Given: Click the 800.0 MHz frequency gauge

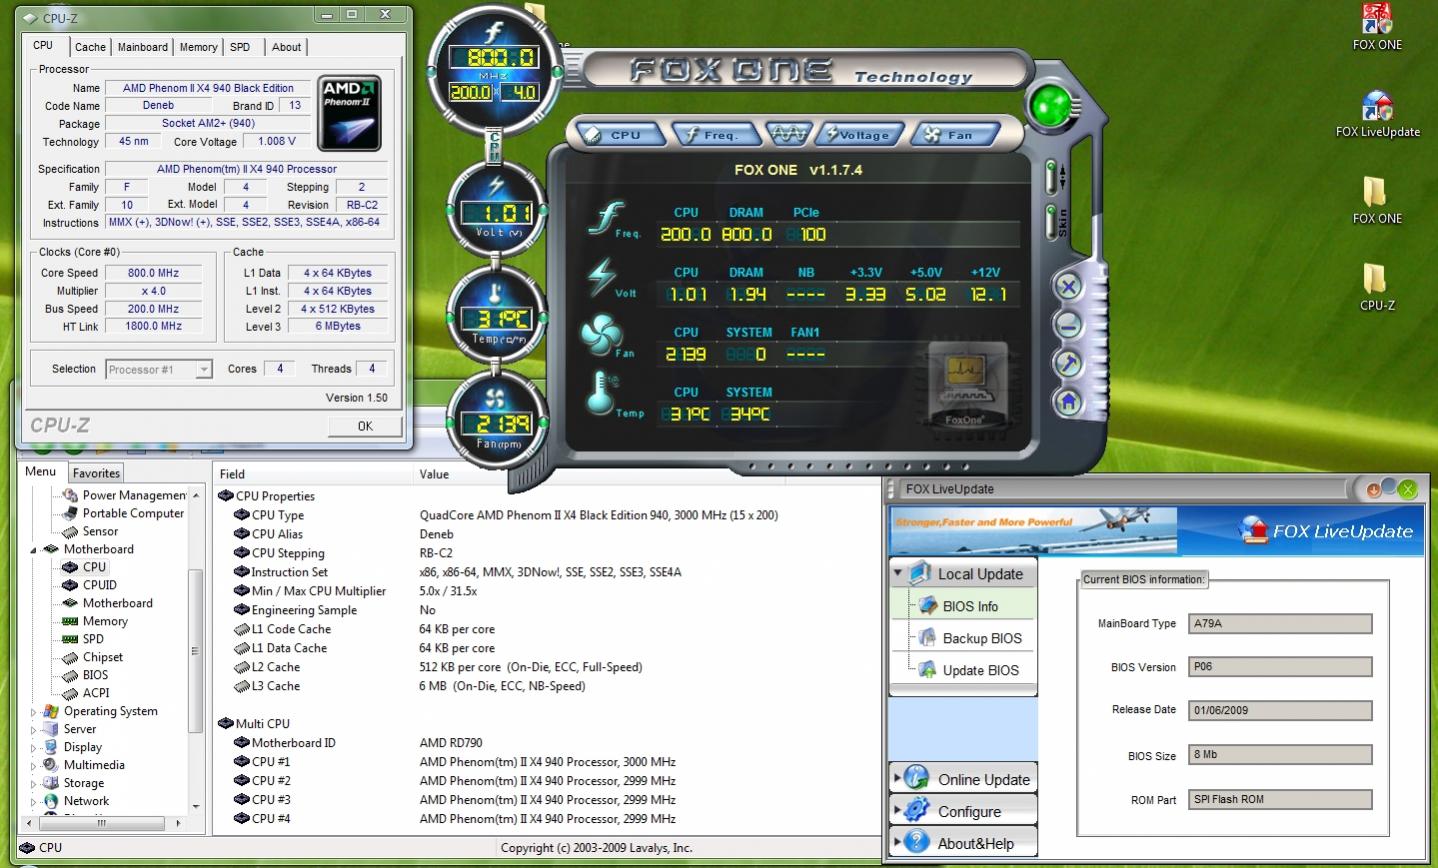Looking at the screenshot, I should point(494,70).
